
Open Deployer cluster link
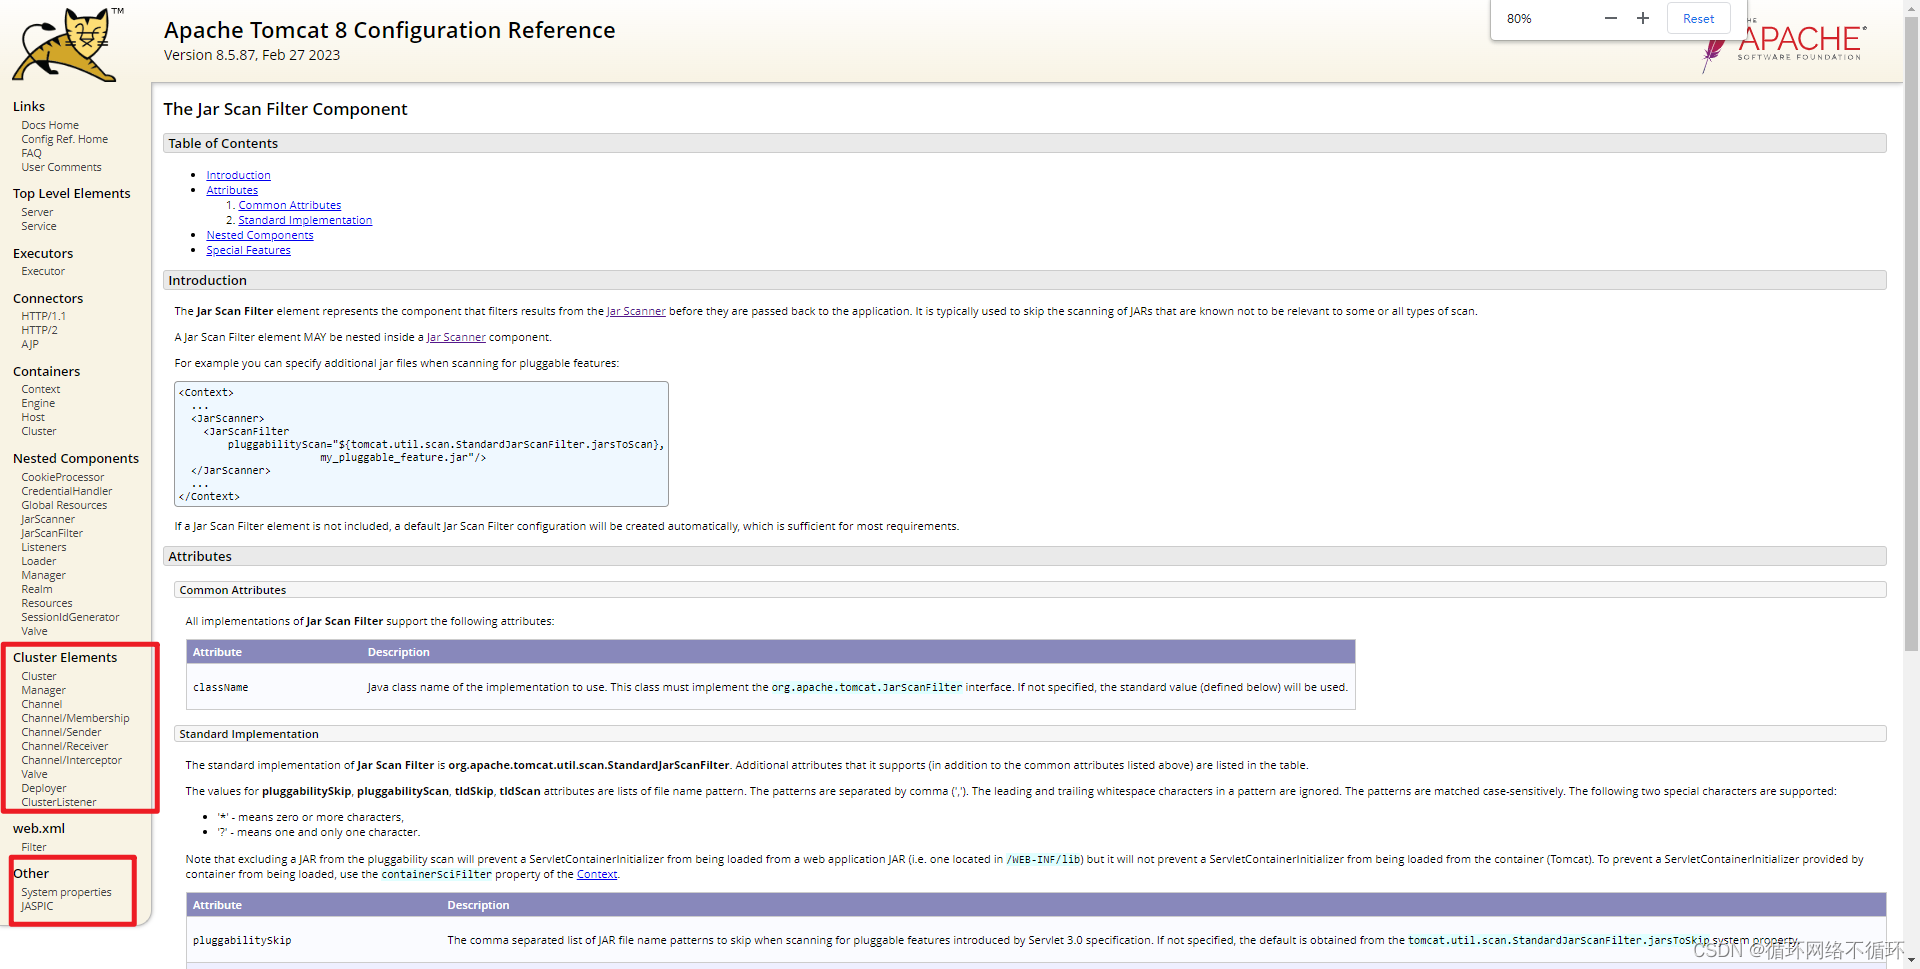tap(44, 788)
